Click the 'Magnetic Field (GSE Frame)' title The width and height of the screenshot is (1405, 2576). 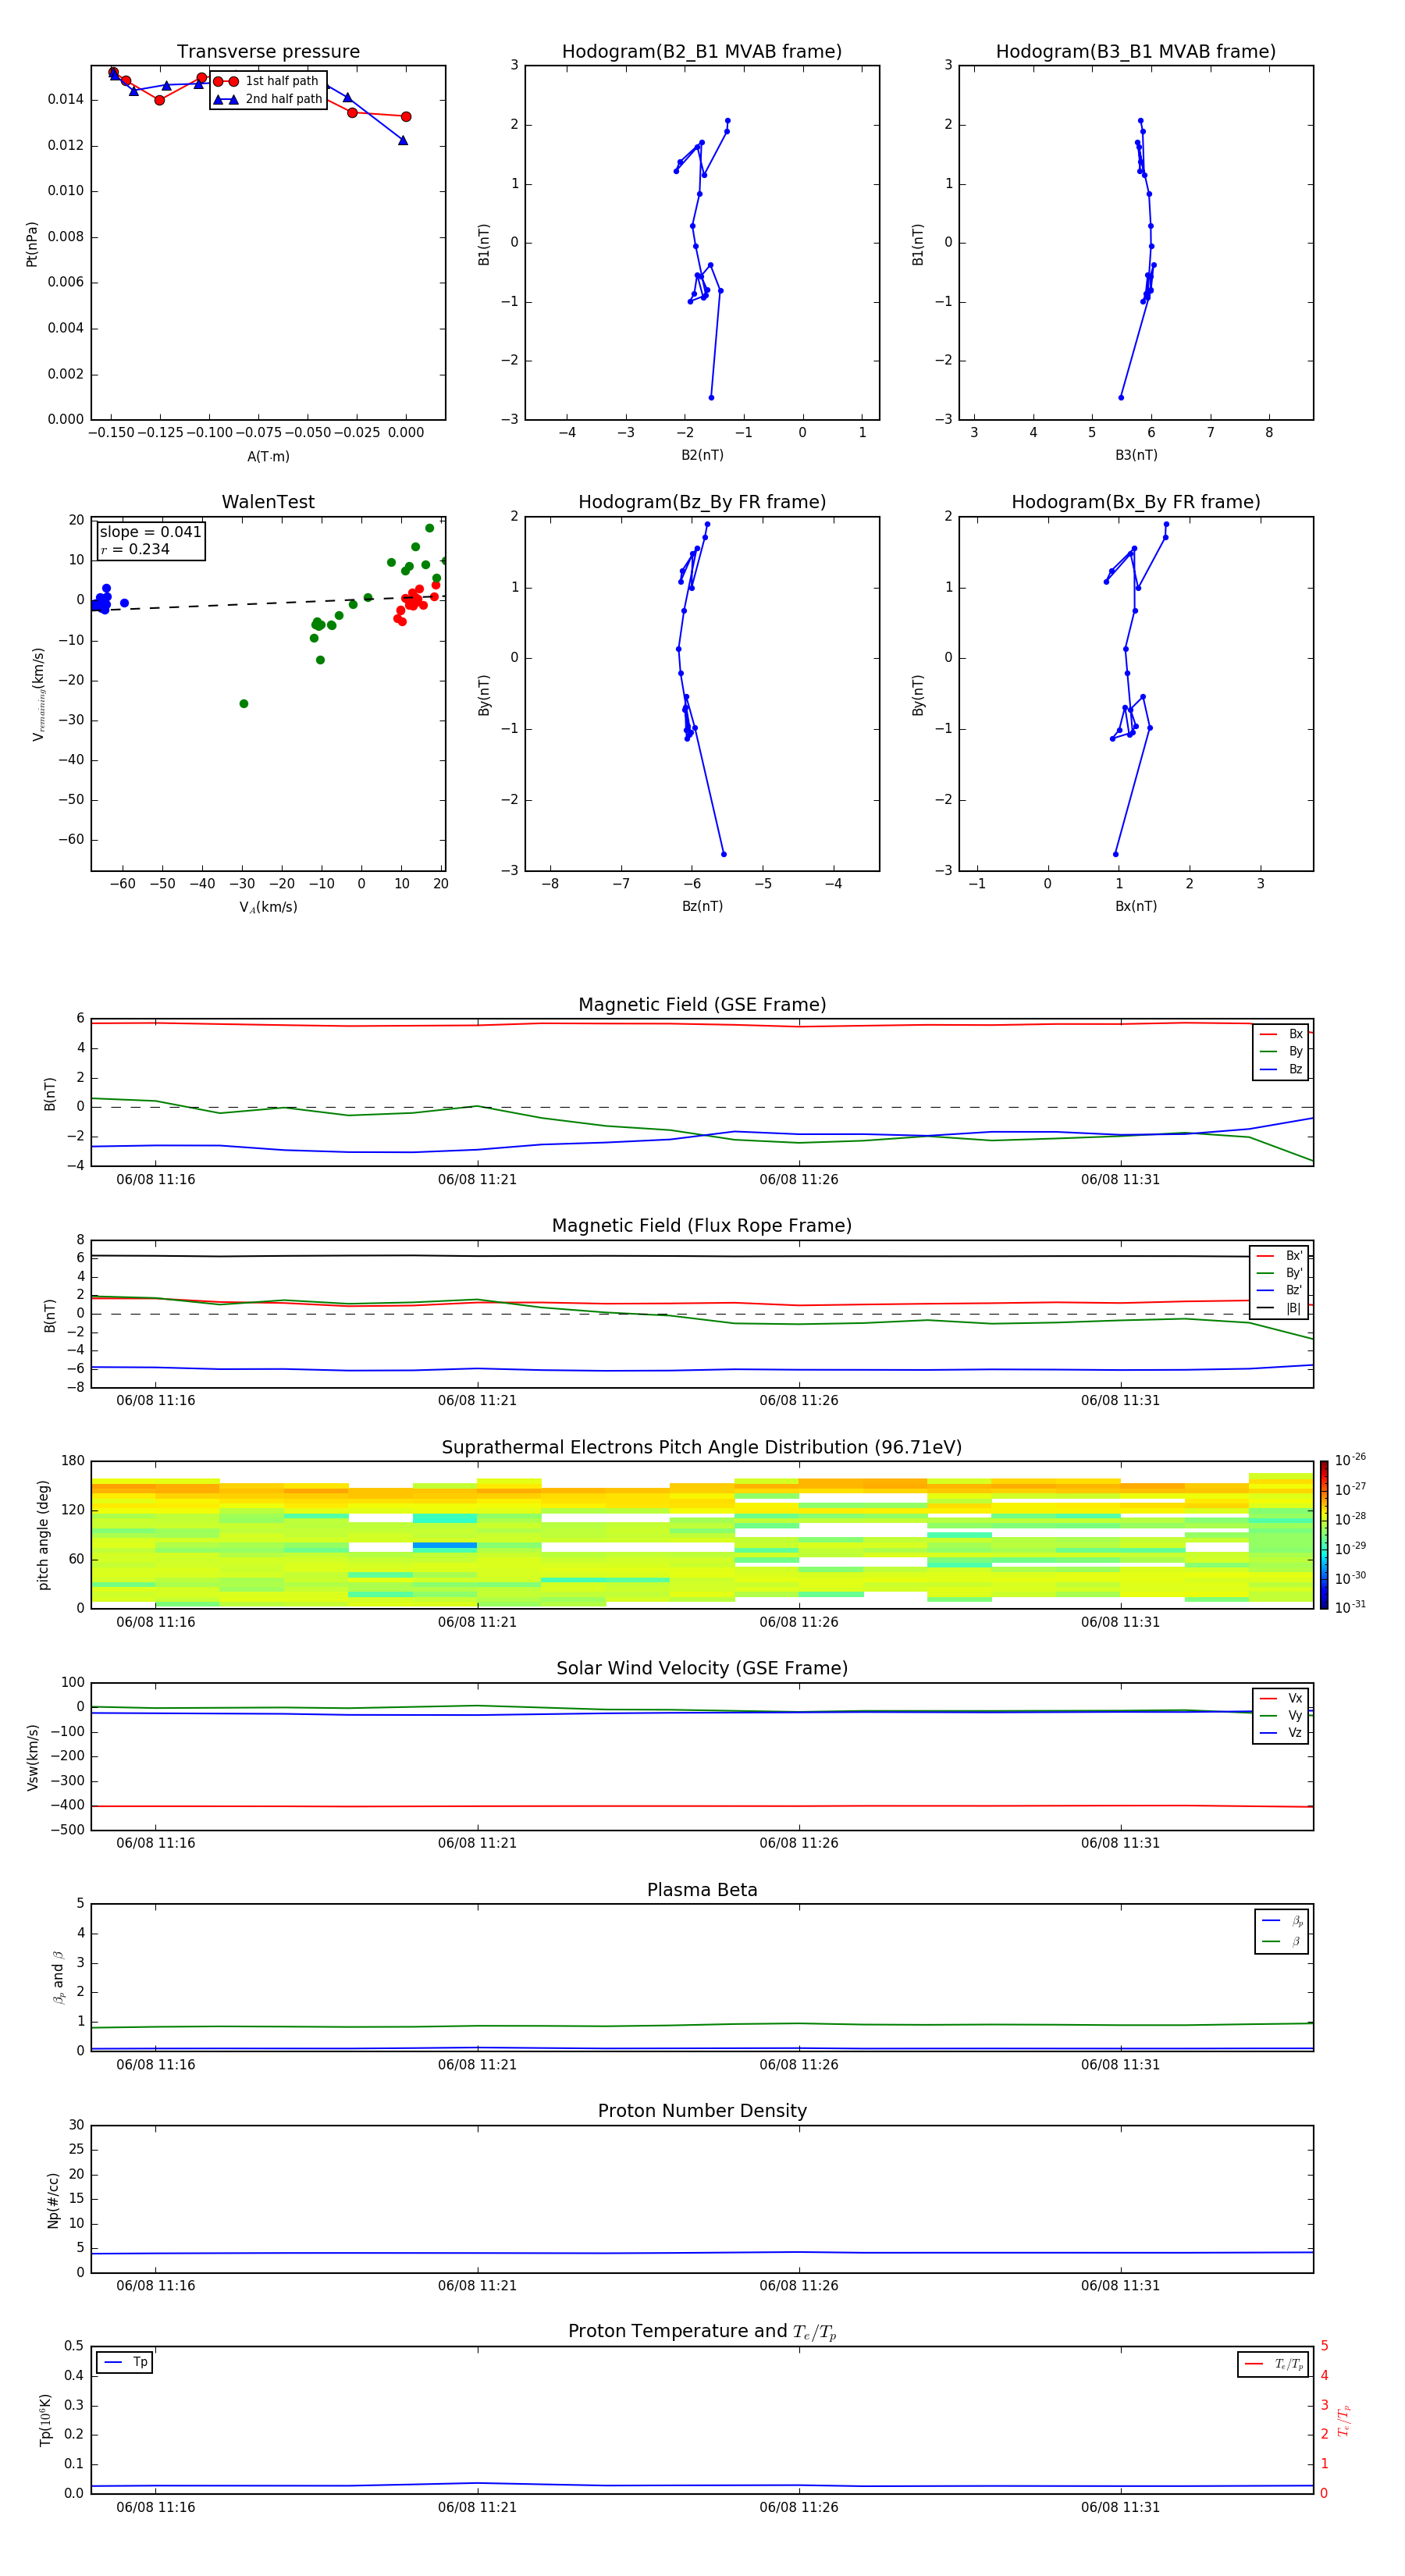[702, 1005]
